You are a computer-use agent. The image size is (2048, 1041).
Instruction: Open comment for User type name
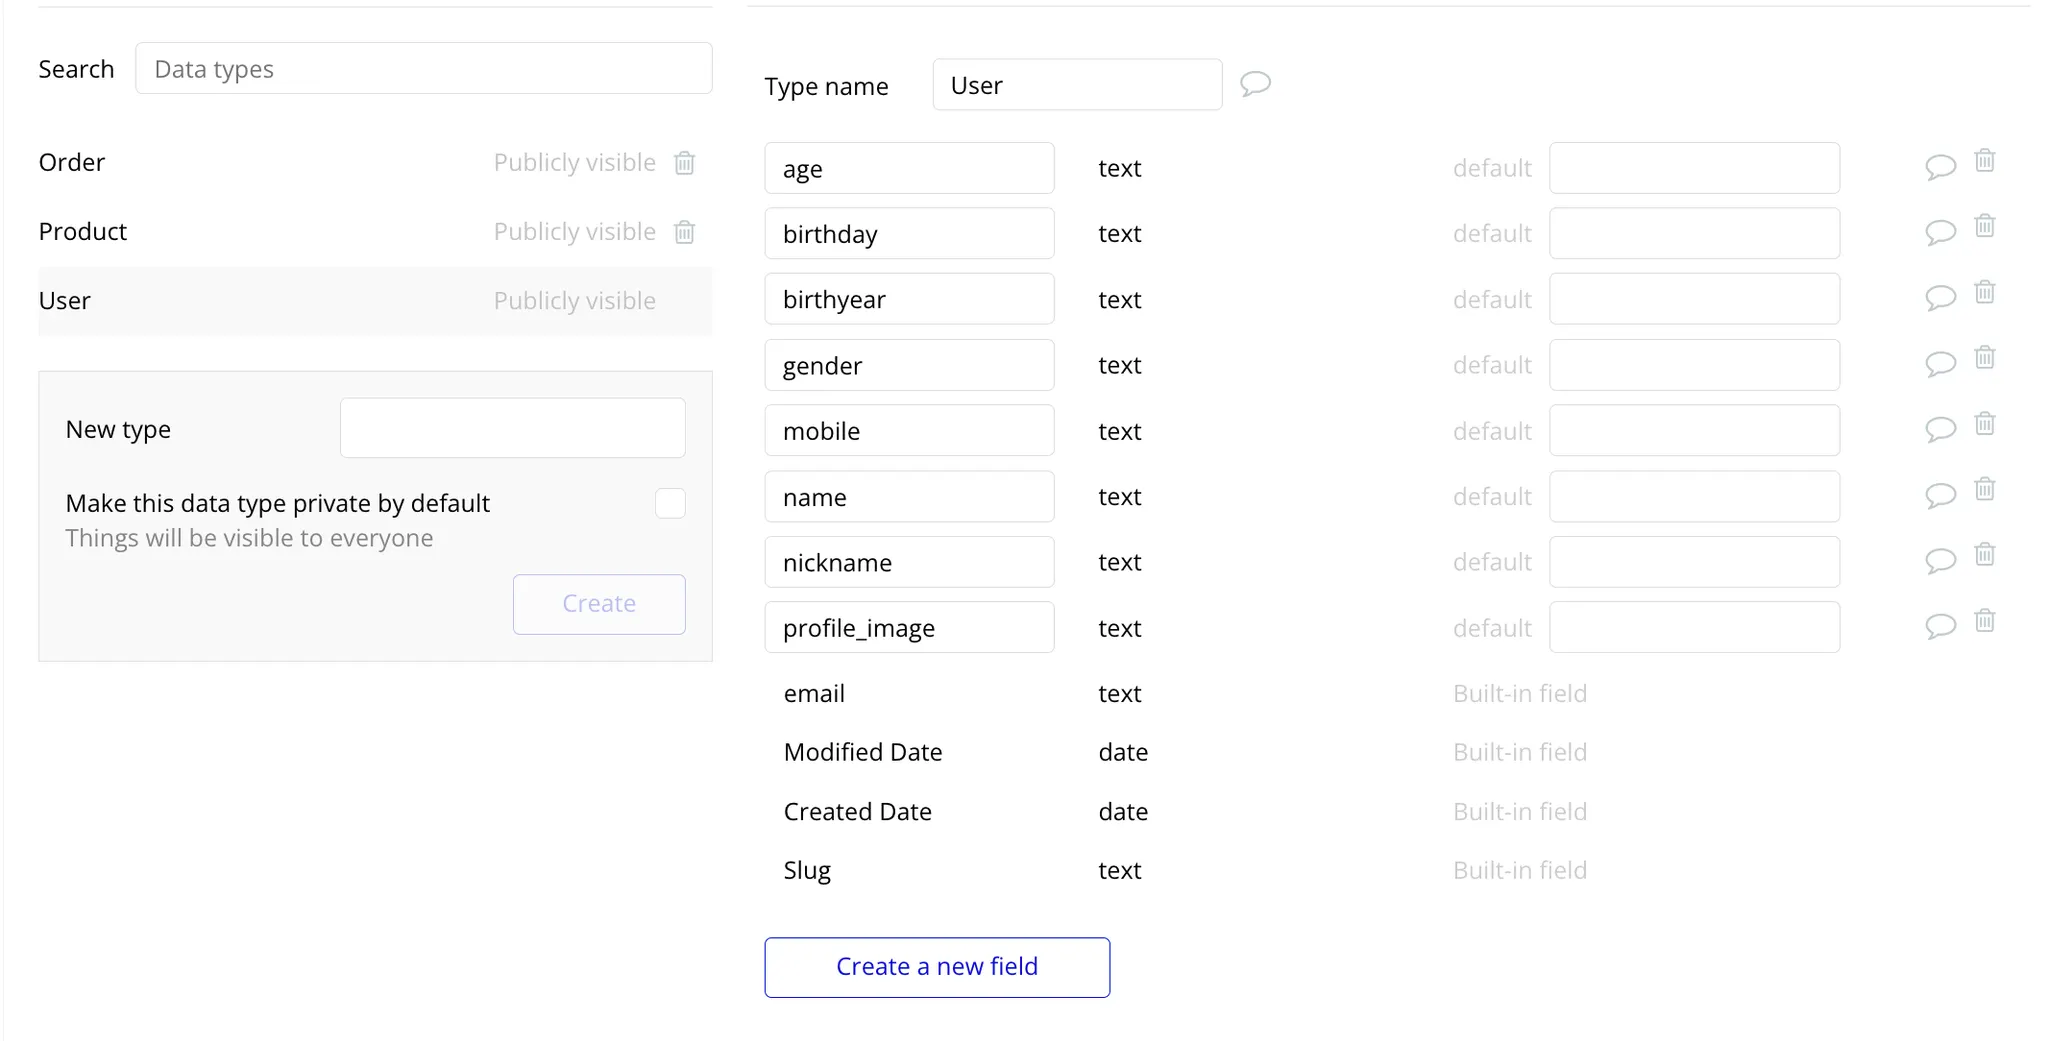click(x=1255, y=84)
